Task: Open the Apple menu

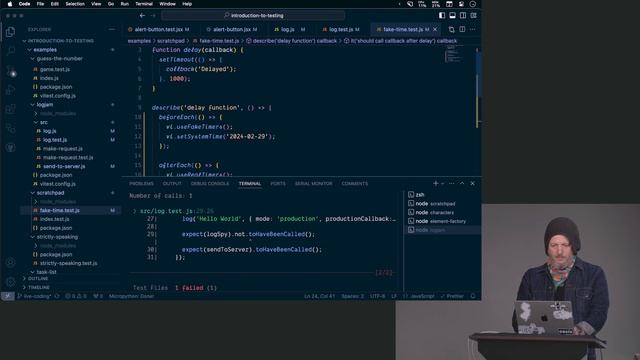Action: 9,4
